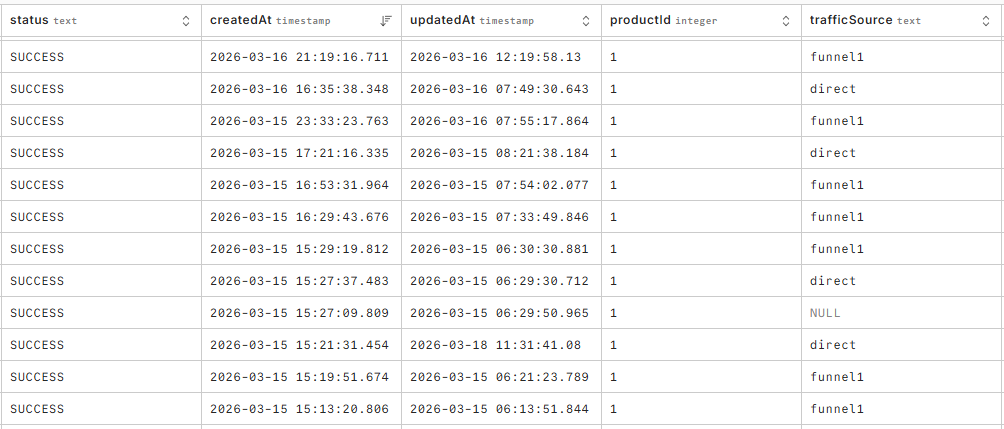The width and height of the screenshot is (1004, 429).
Task: Click updatedAt cell 2026-03-15 06:30:30.881
Action: coord(499,249)
